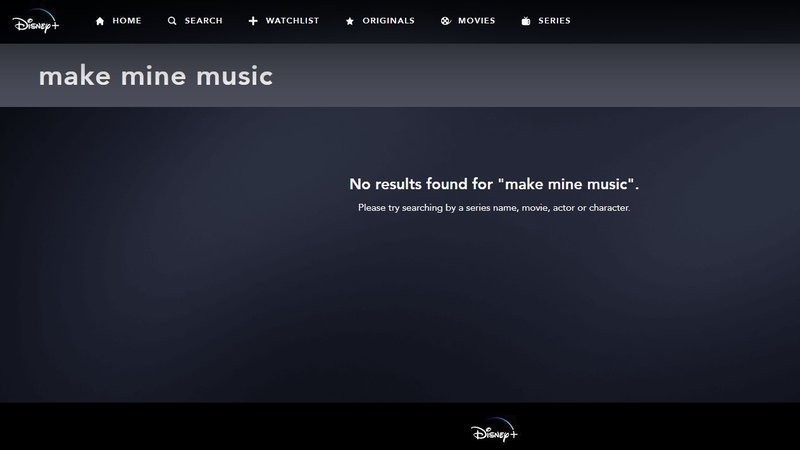Click the empty area of the search bar
800x450 pixels.
pos(536,76)
